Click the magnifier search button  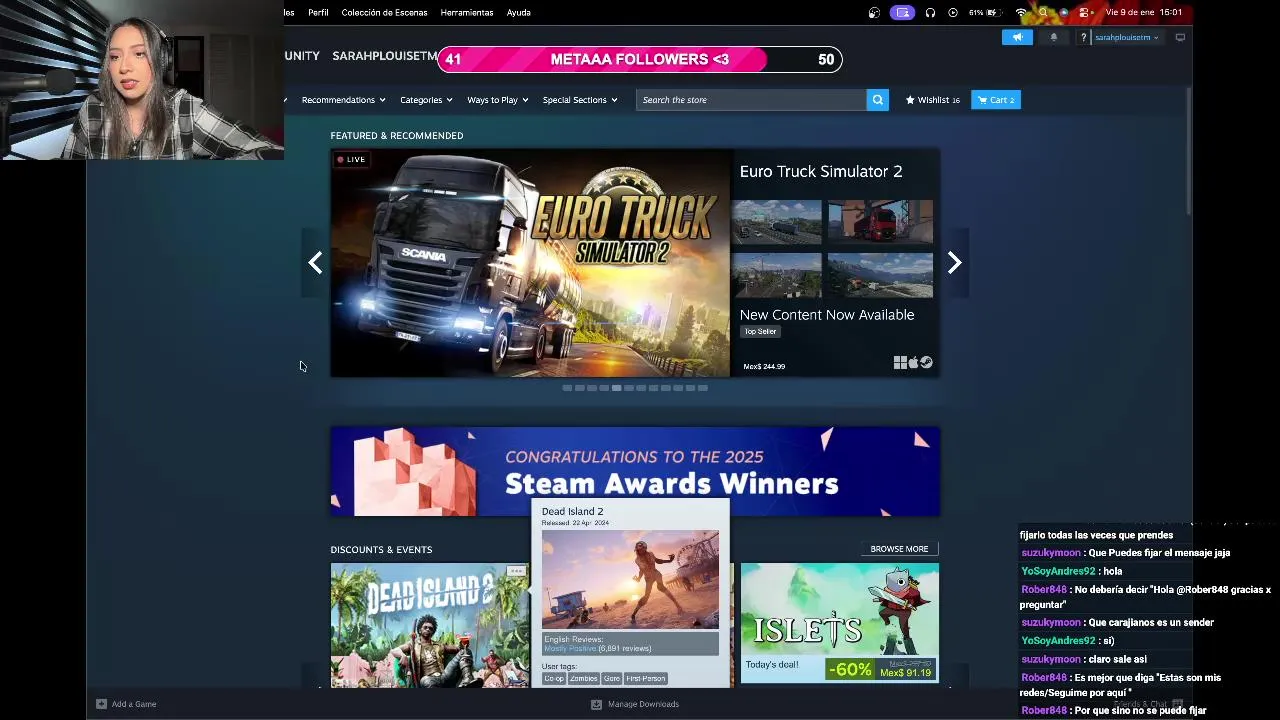877,100
